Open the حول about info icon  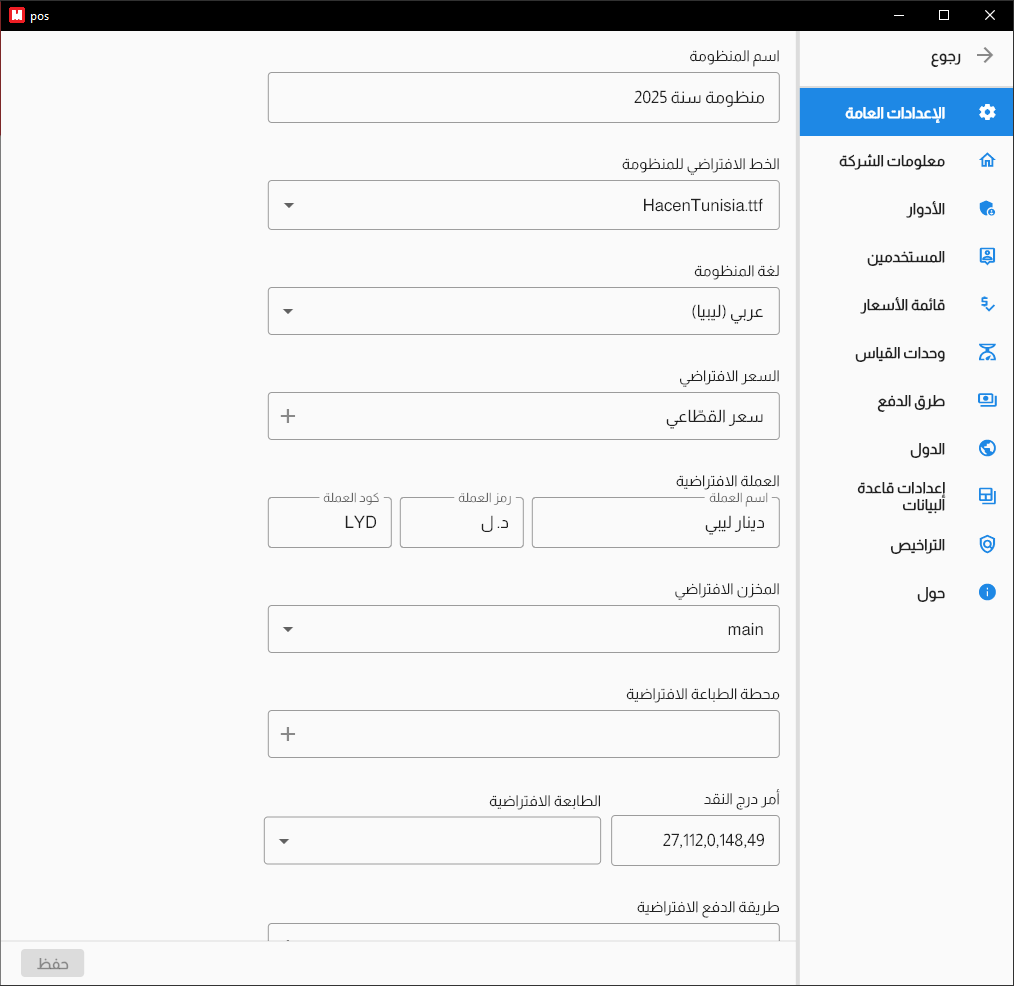point(987,592)
